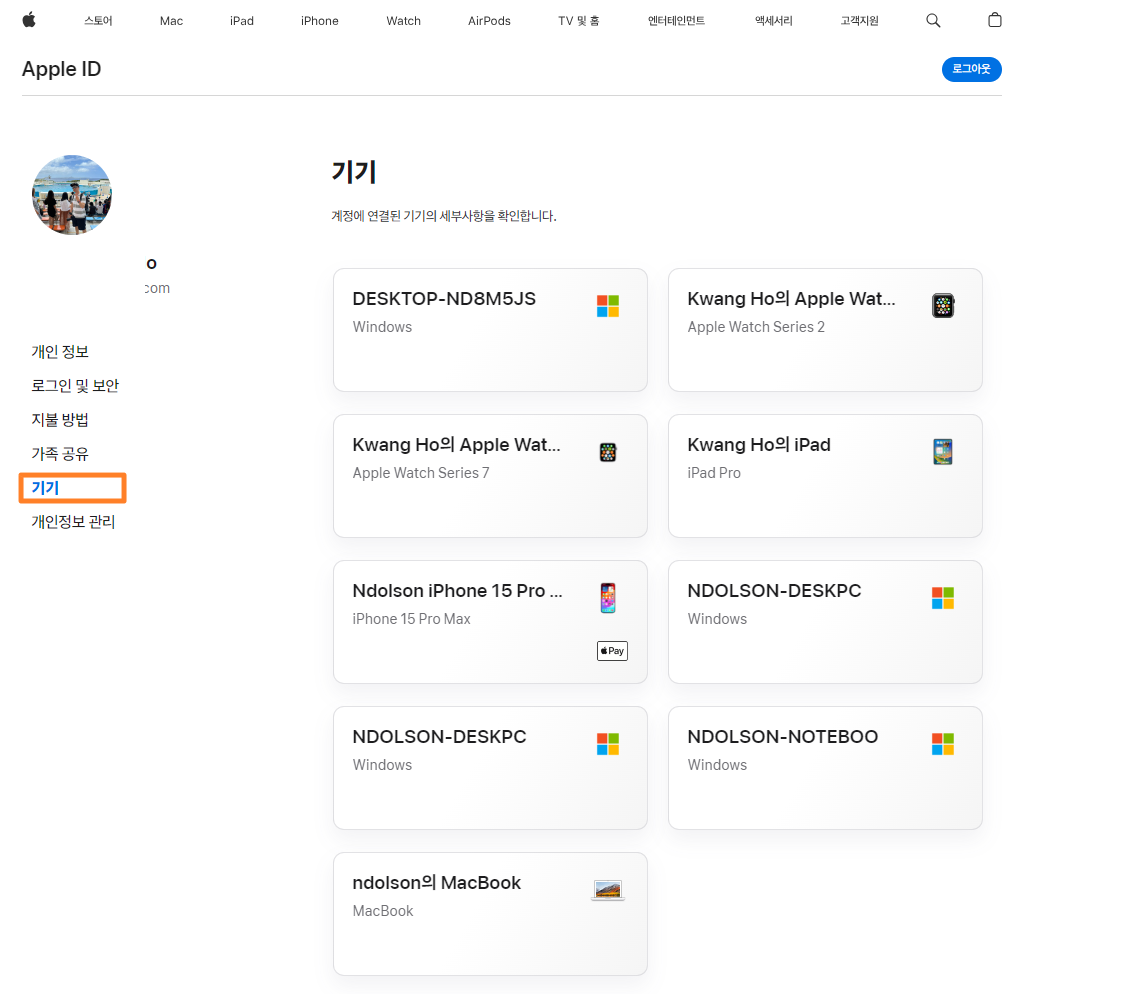The width and height of the screenshot is (1145, 994).
Task: Open the 액세서리 menu
Action: tap(773, 20)
